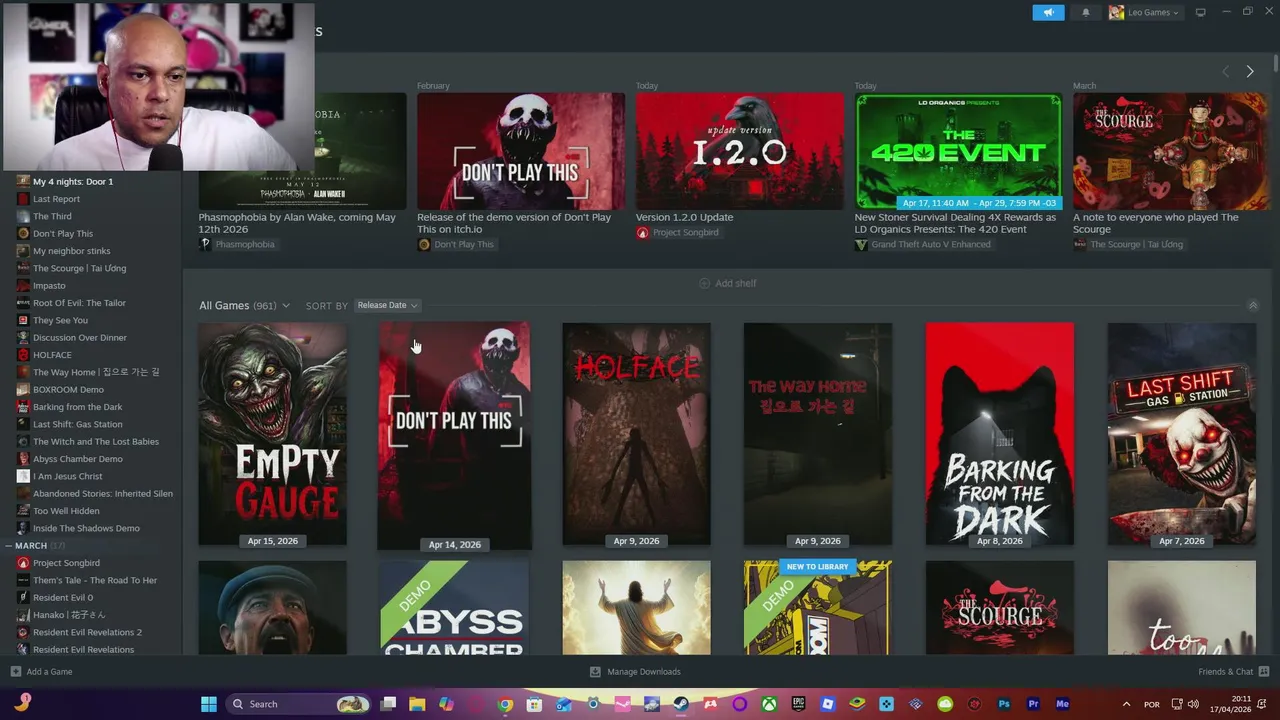The width and height of the screenshot is (1280, 720).
Task: Click the Project Songbird label under news
Action: [677, 232]
